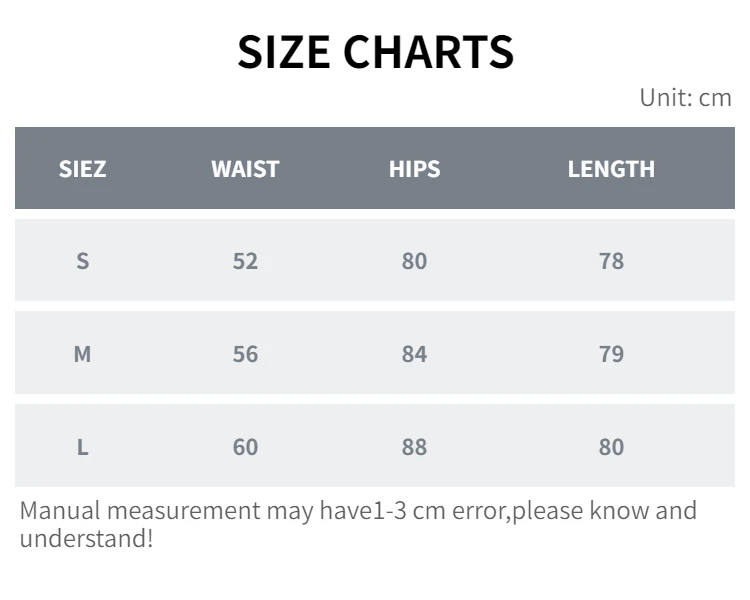
Task: Select the Unit: cm label
Action: pyautogui.click(x=685, y=98)
